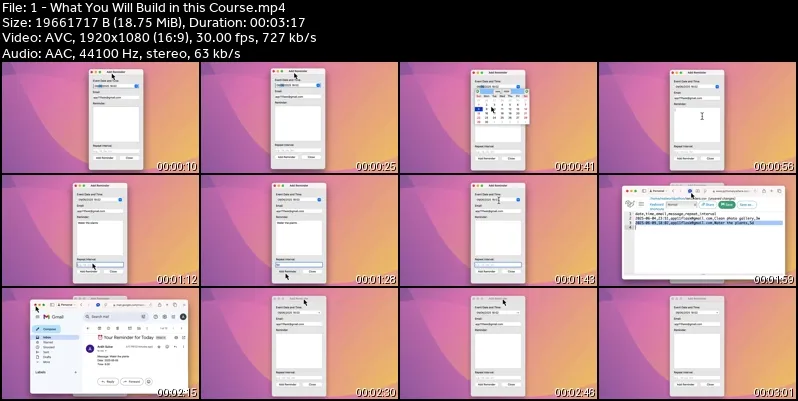Open Gmail settings gear icon
The image size is (798, 401).
(x=164, y=317)
